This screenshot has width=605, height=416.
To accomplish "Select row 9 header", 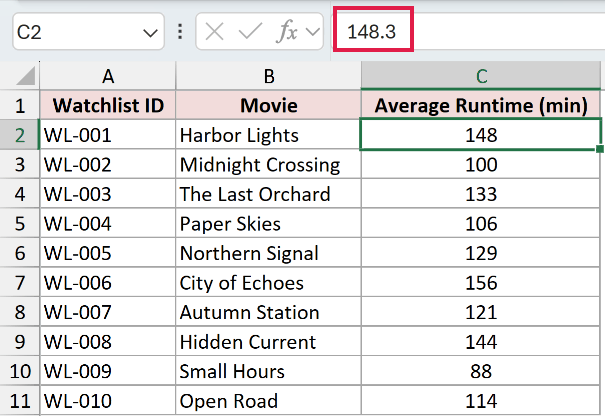I will [20, 342].
